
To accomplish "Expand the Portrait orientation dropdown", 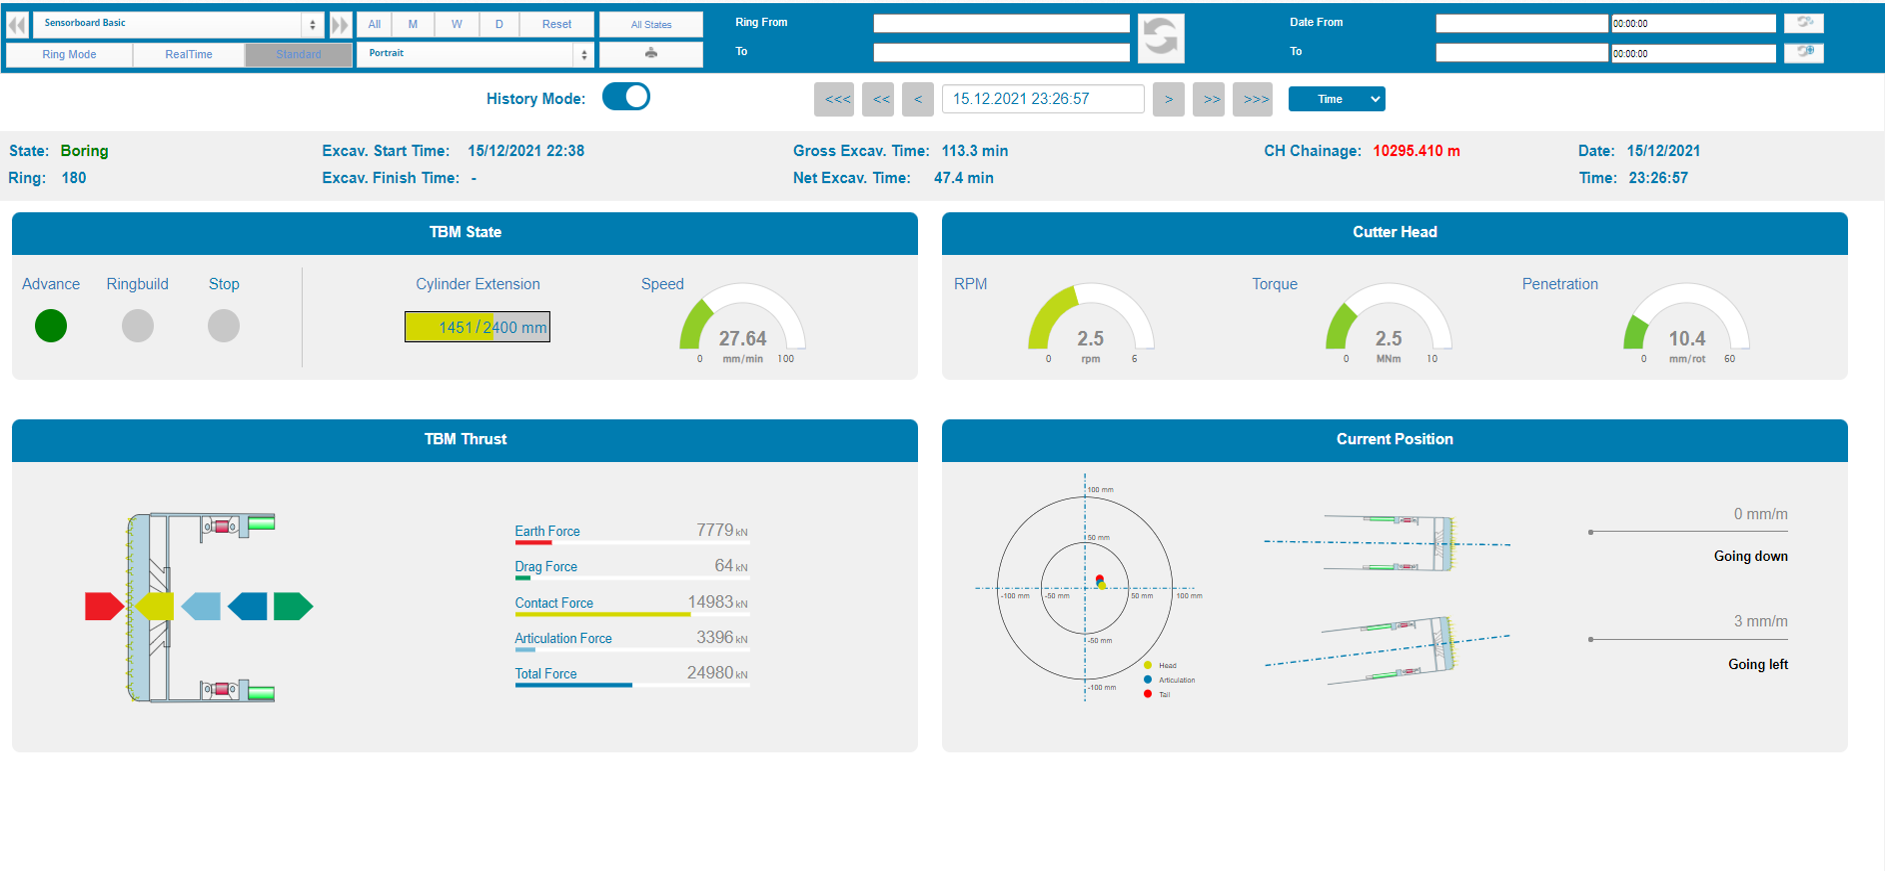I will pos(475,54).
